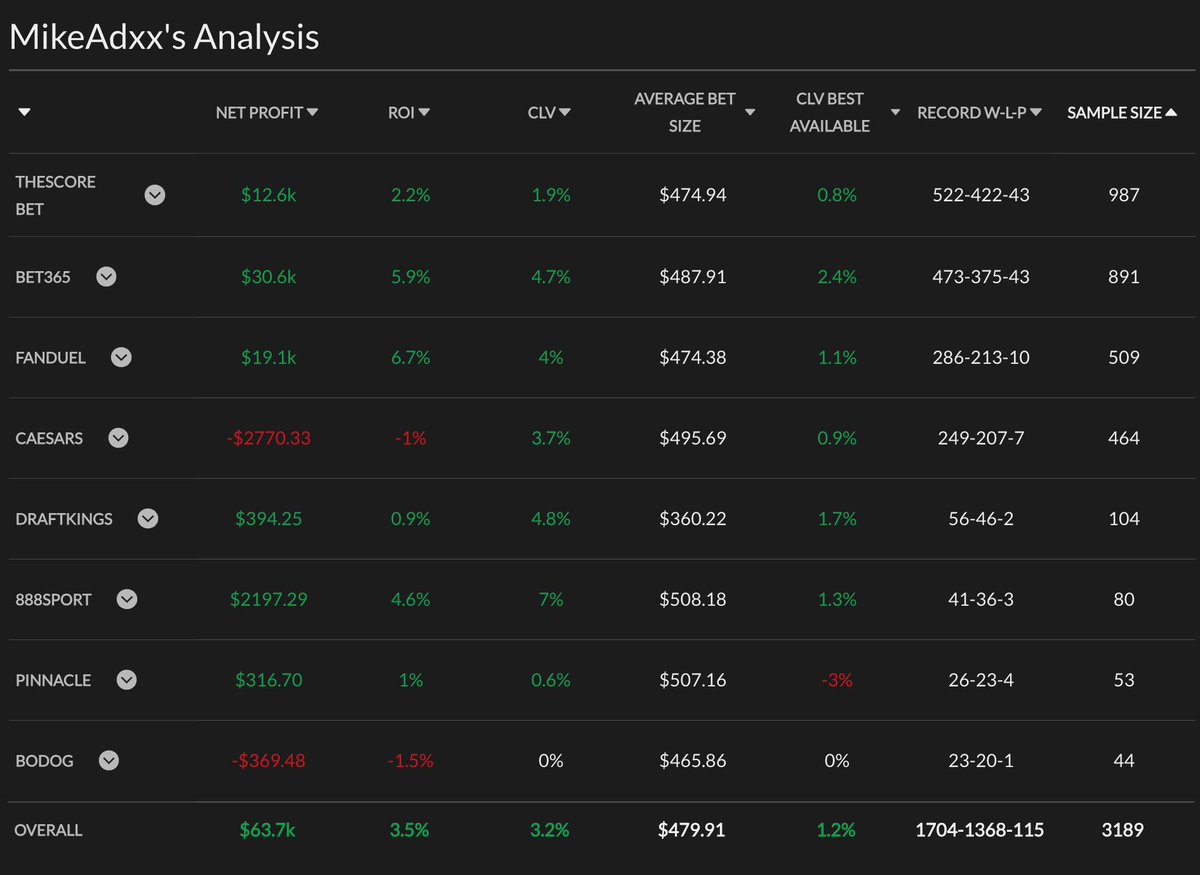The height and width of the screenshot is (875, 1200).
Task: Select the CAESARS sportsbook name
Action: click(49, 438)
